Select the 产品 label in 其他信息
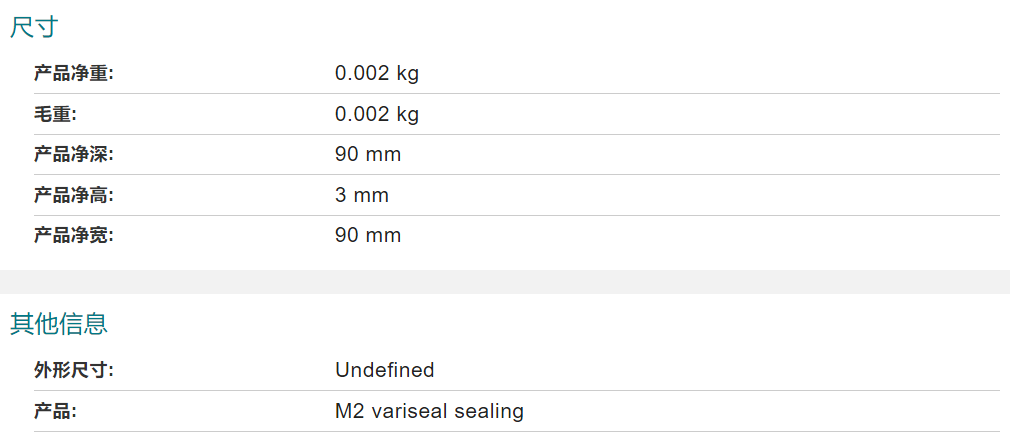This screenshot has height=442, width=1010. 55,411
